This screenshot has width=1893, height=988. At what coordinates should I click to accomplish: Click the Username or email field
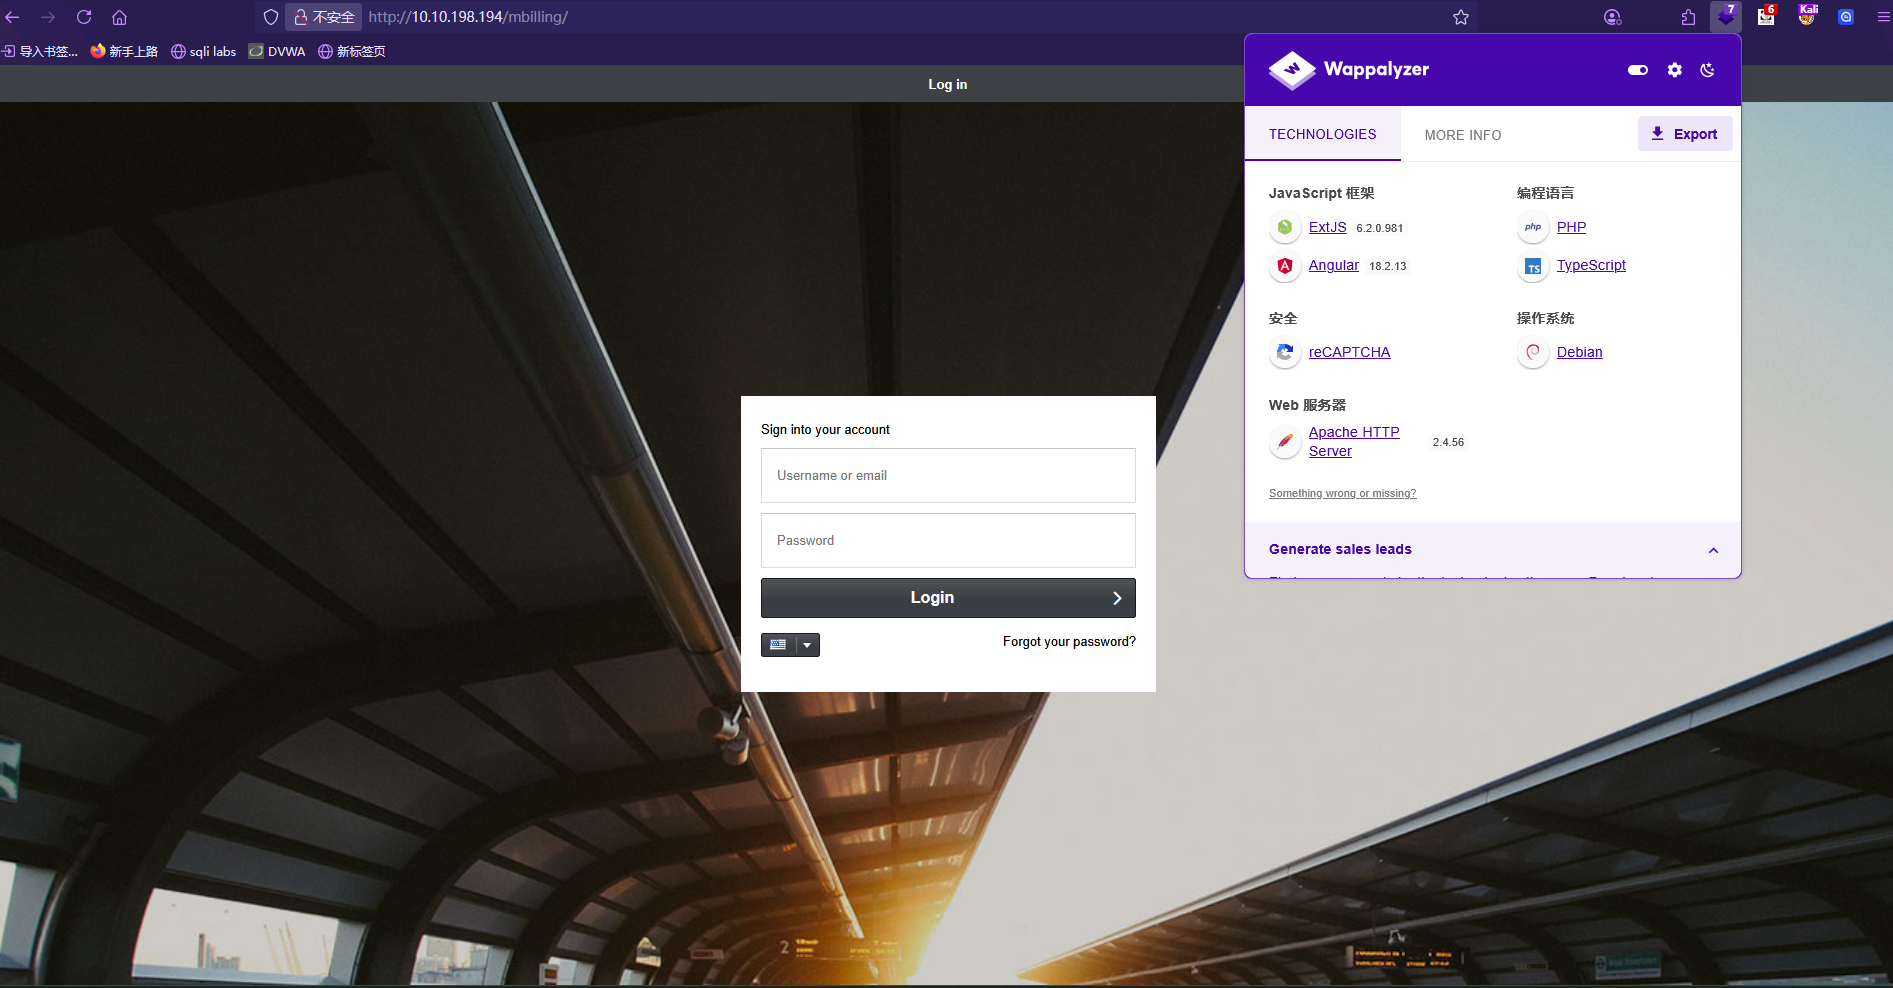[947, 476]
